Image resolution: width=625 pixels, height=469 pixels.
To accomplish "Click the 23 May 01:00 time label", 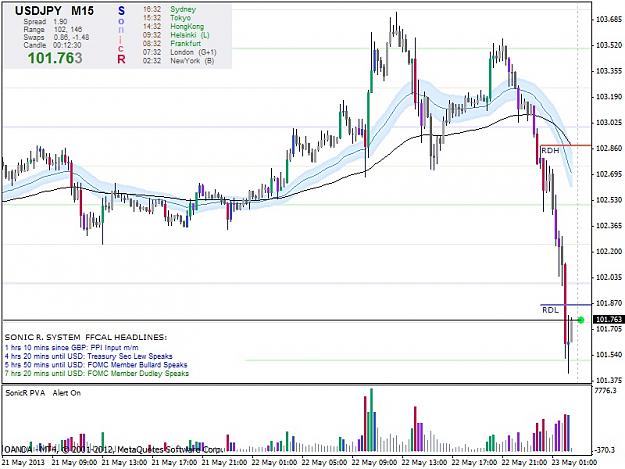I will tap(574, 463).
